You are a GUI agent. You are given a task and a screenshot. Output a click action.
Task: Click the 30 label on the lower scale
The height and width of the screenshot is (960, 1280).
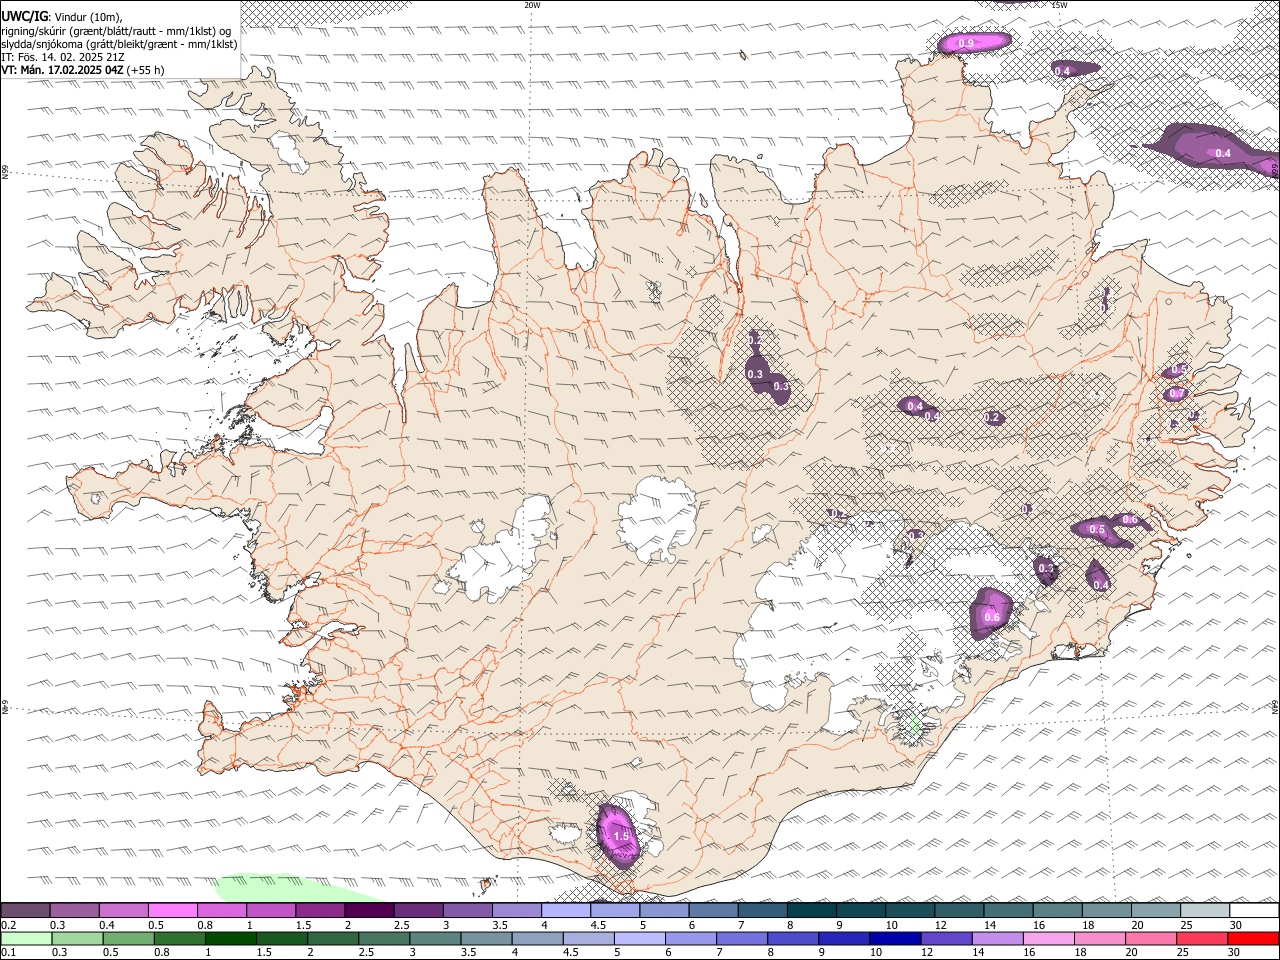tap(1236, 952)
